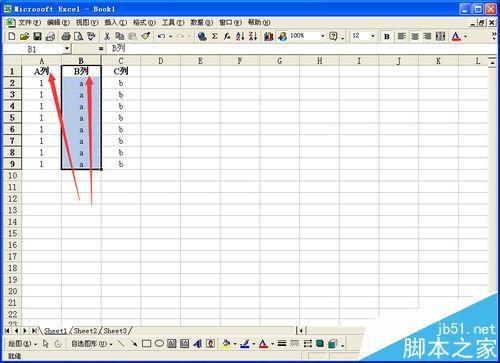This screenshot has height=363, width=500.
Task: Click the vertical scrollbar up arrow
Action: coord(492,64)
